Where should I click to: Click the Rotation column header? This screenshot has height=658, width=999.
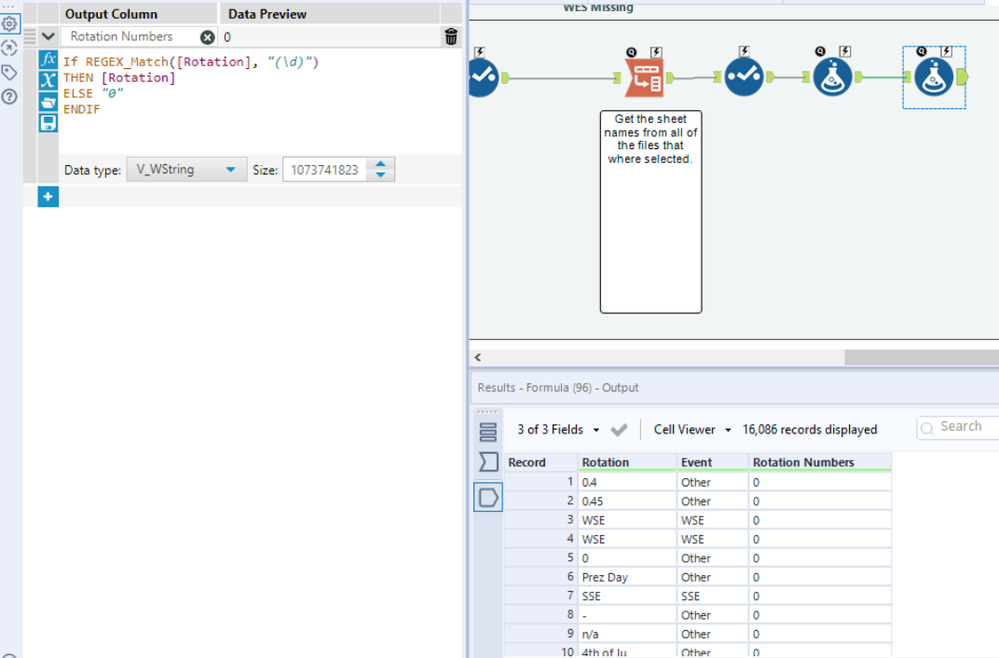[x=628, y=462]
